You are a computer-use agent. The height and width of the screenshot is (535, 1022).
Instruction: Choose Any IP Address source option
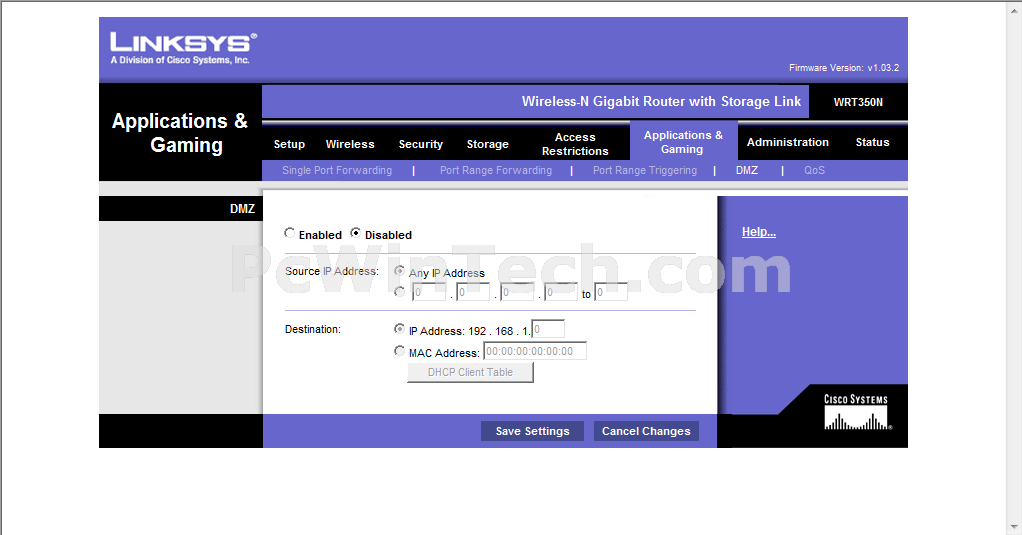point(400,270)
